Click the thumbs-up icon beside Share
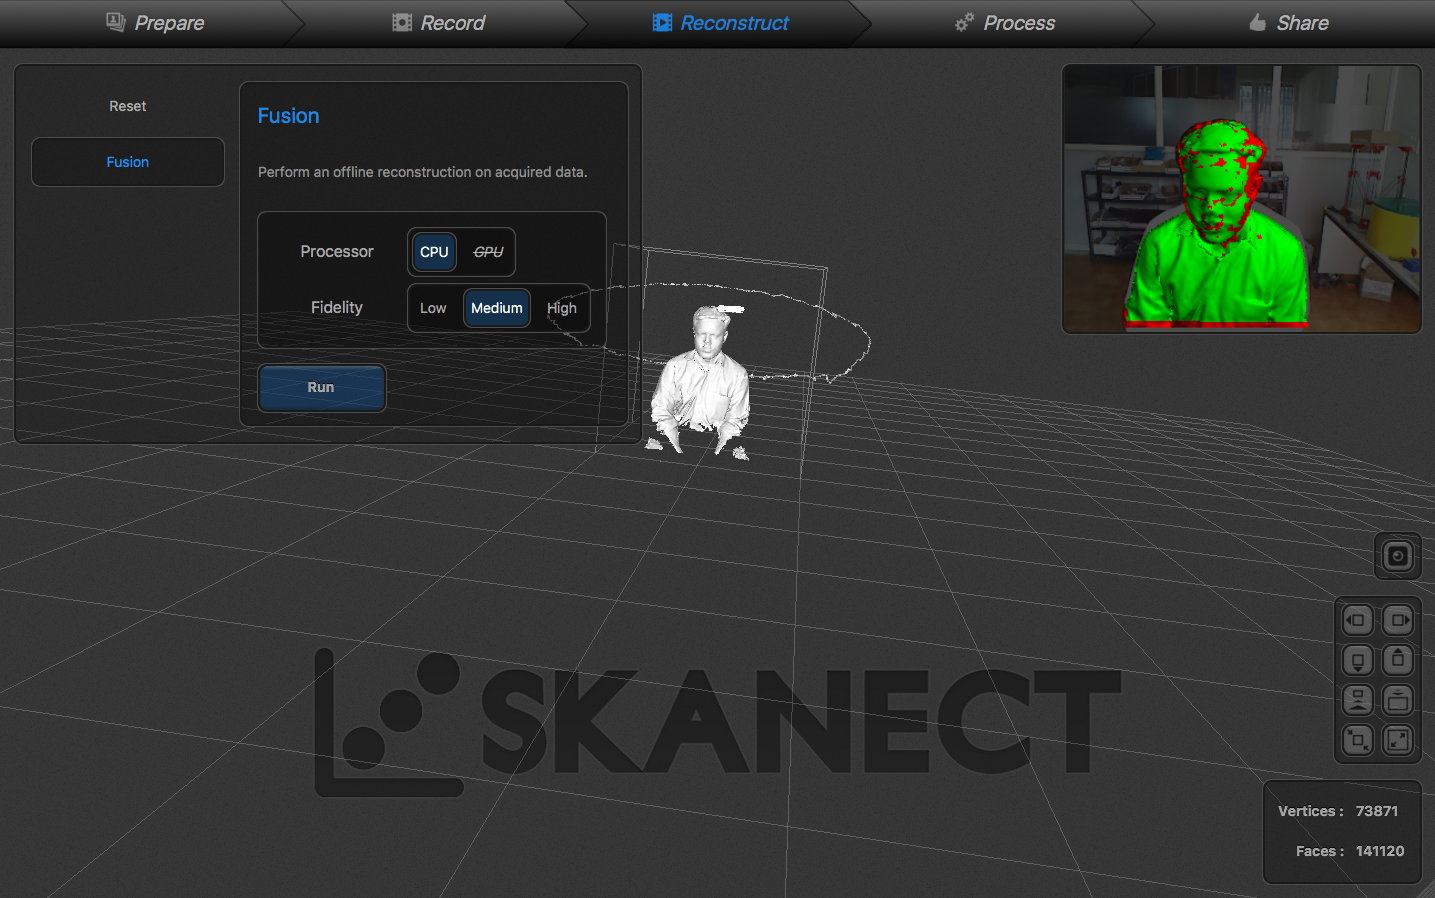 [1258, 23]
